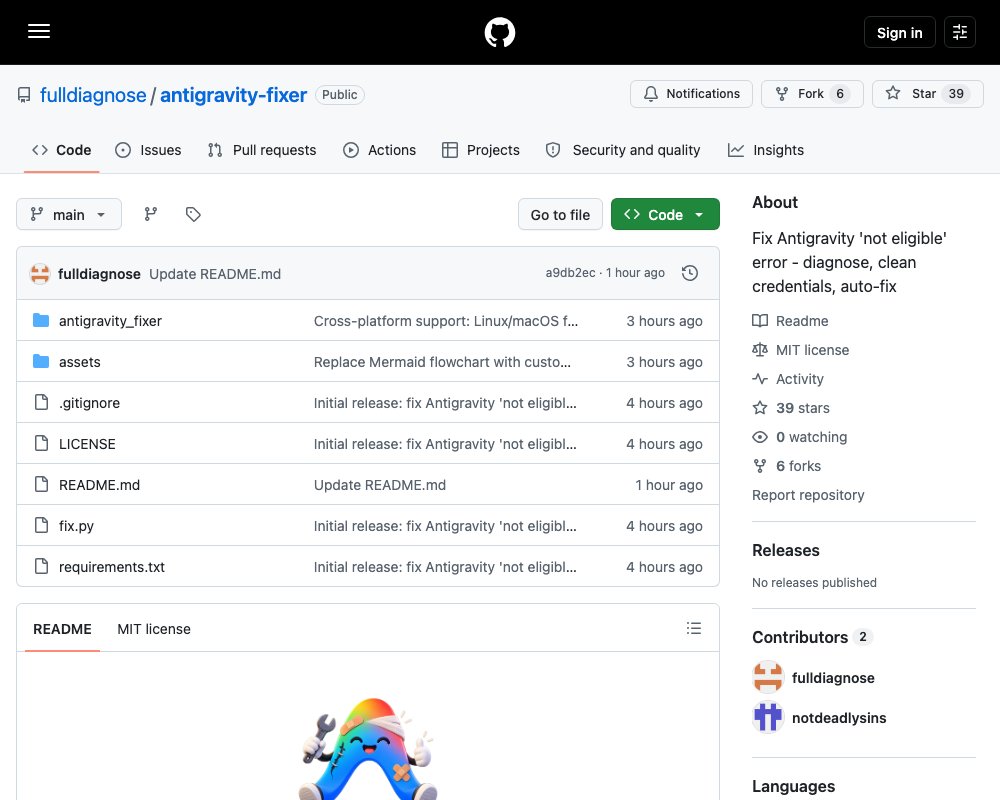
Task: Click the antigravity_fixer folder icon
Action: (x=41, y=320)
